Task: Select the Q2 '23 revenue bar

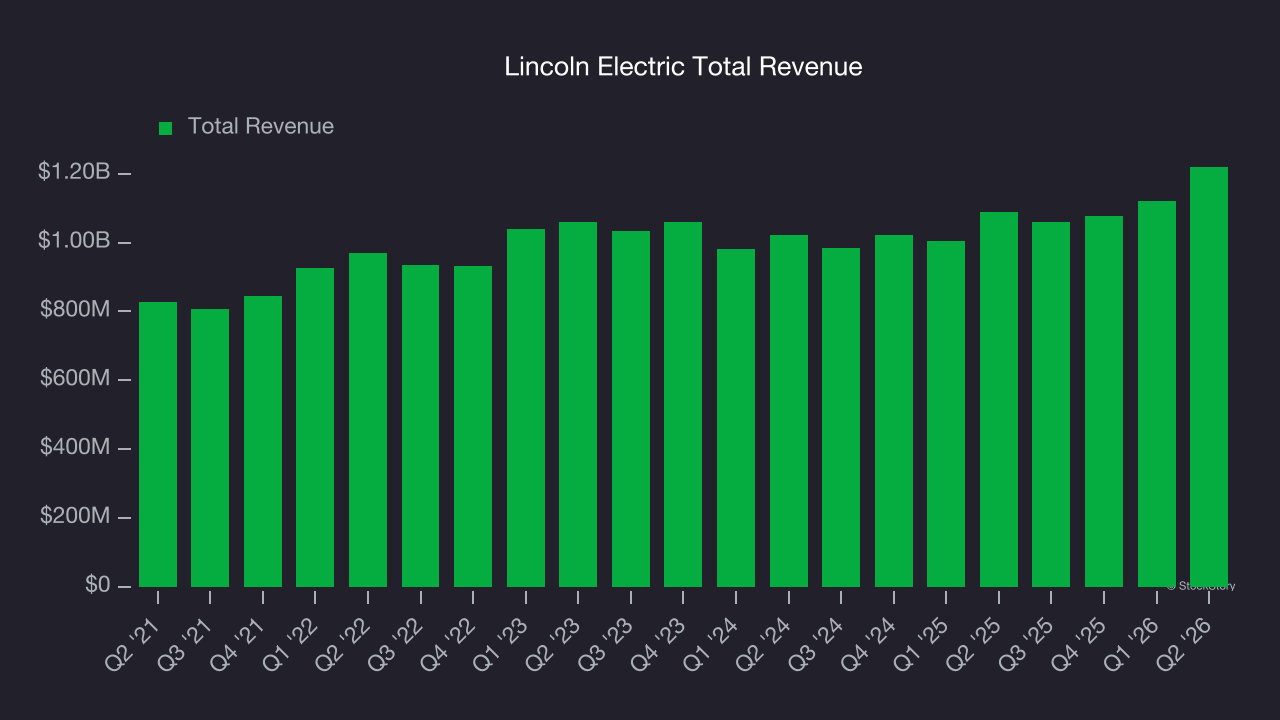Action: pyautogui.click(x=578, y=404)
